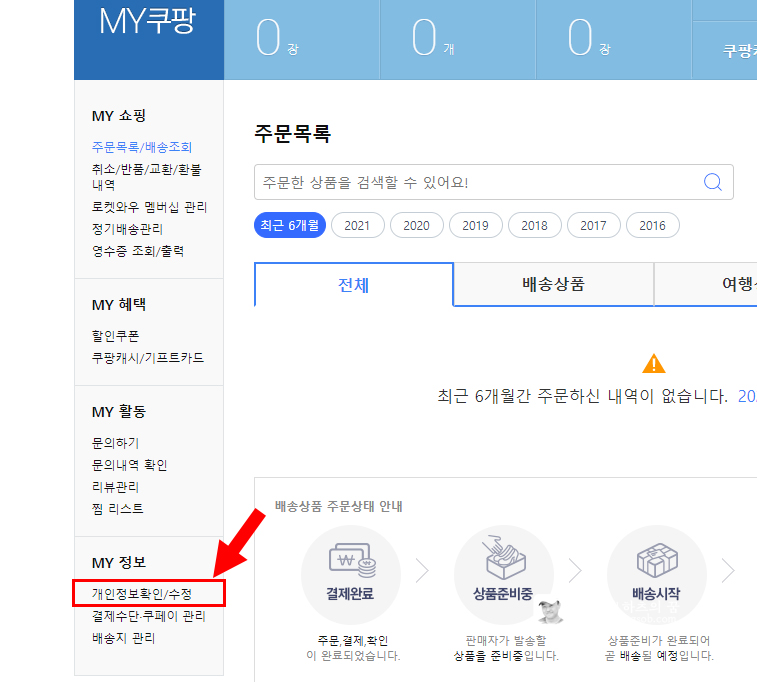
Task: Open 결제수단·쿠페이 관리 link
Action: 149,616
